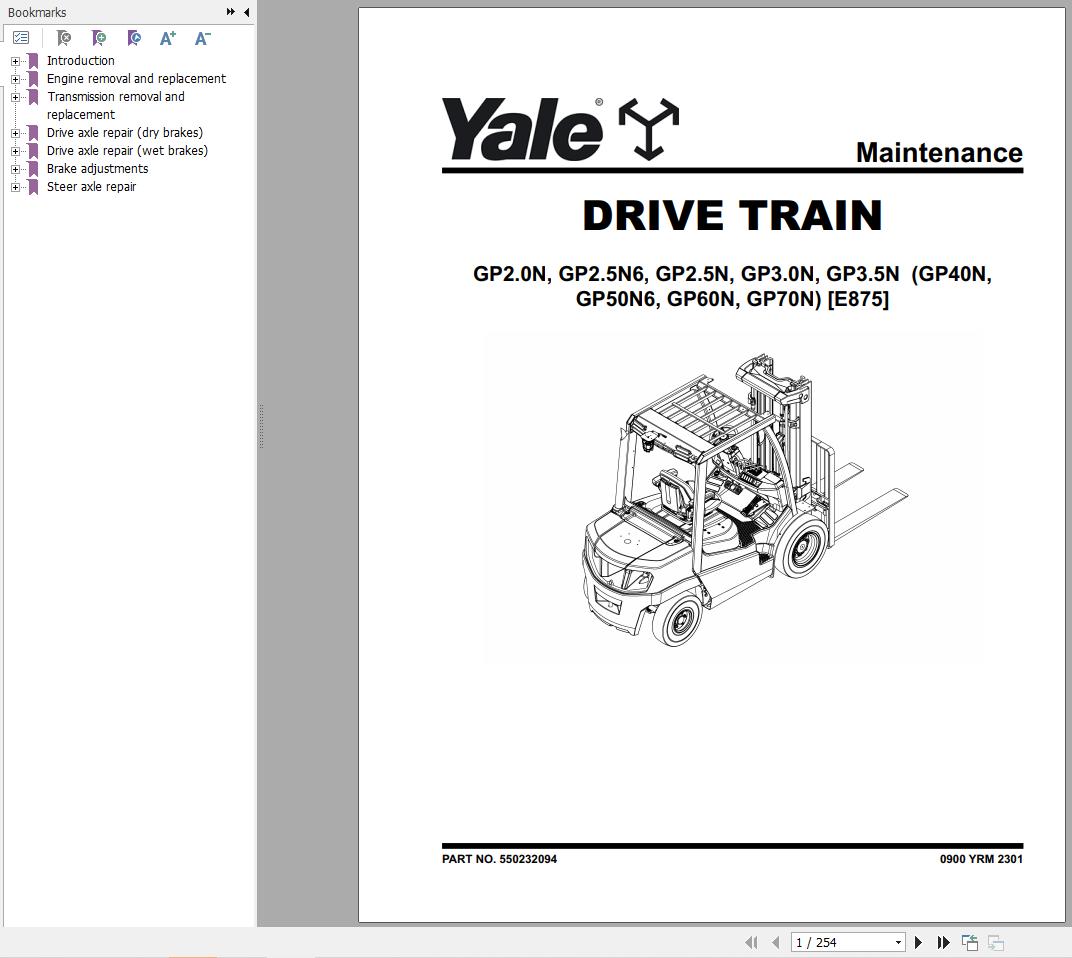Expand the bookmarks panel with double arrow
Screen dimensions: 1072x958
[x=230, y=12]
